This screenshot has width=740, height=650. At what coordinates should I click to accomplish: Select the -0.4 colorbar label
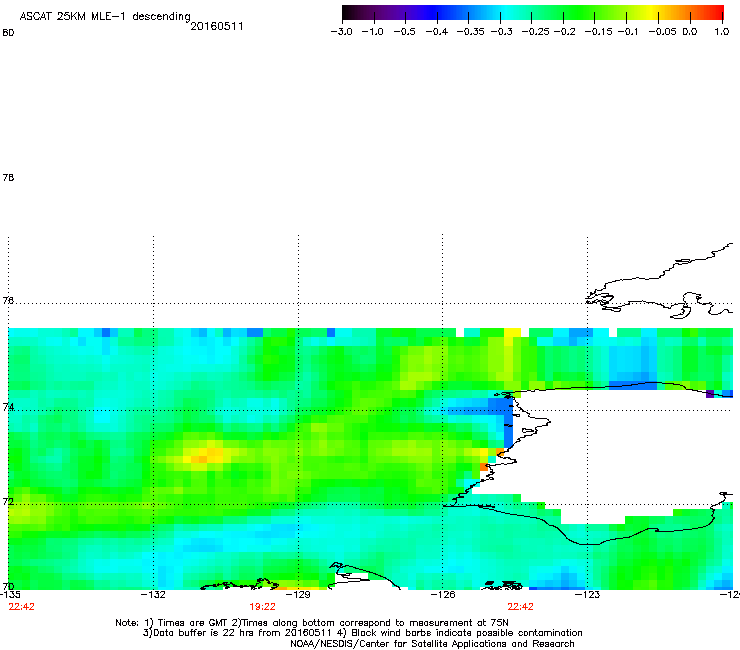(437, 32)
